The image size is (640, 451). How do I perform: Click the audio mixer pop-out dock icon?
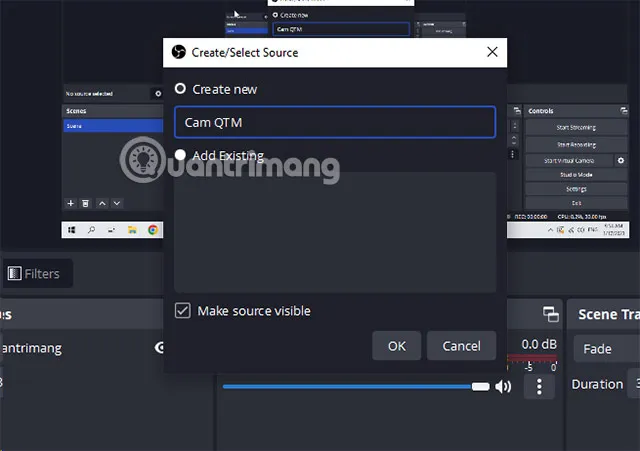point(551,314)
